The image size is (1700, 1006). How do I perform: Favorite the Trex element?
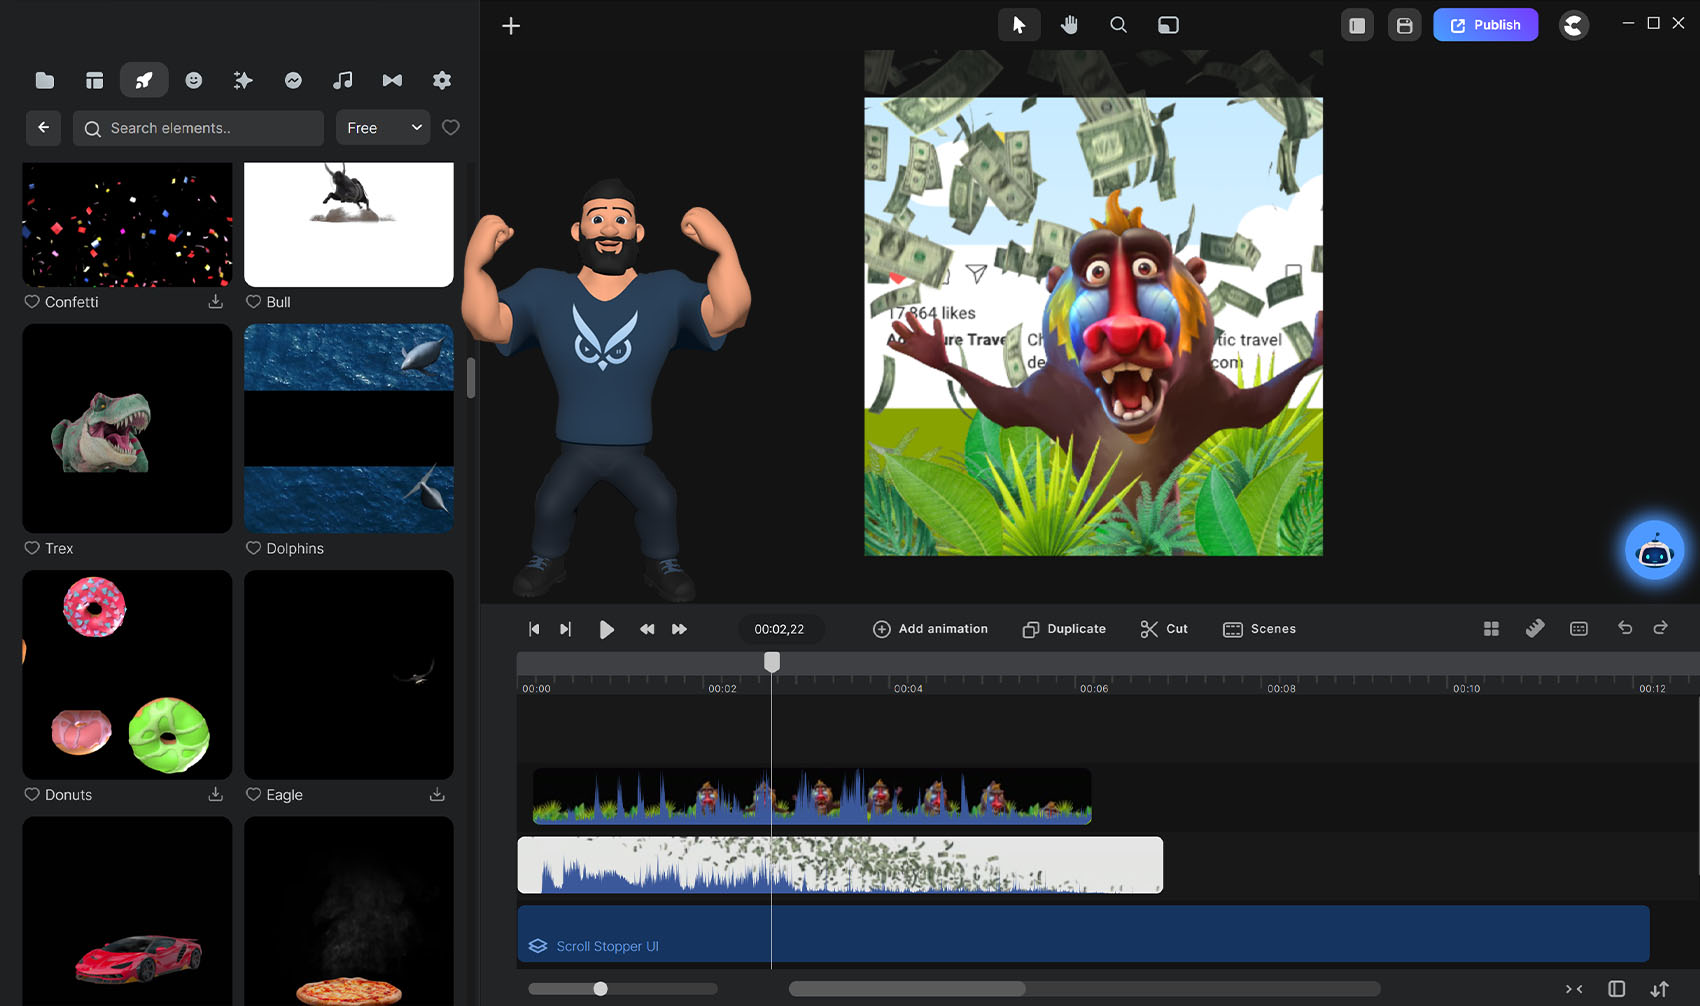(x=32, y=548)
